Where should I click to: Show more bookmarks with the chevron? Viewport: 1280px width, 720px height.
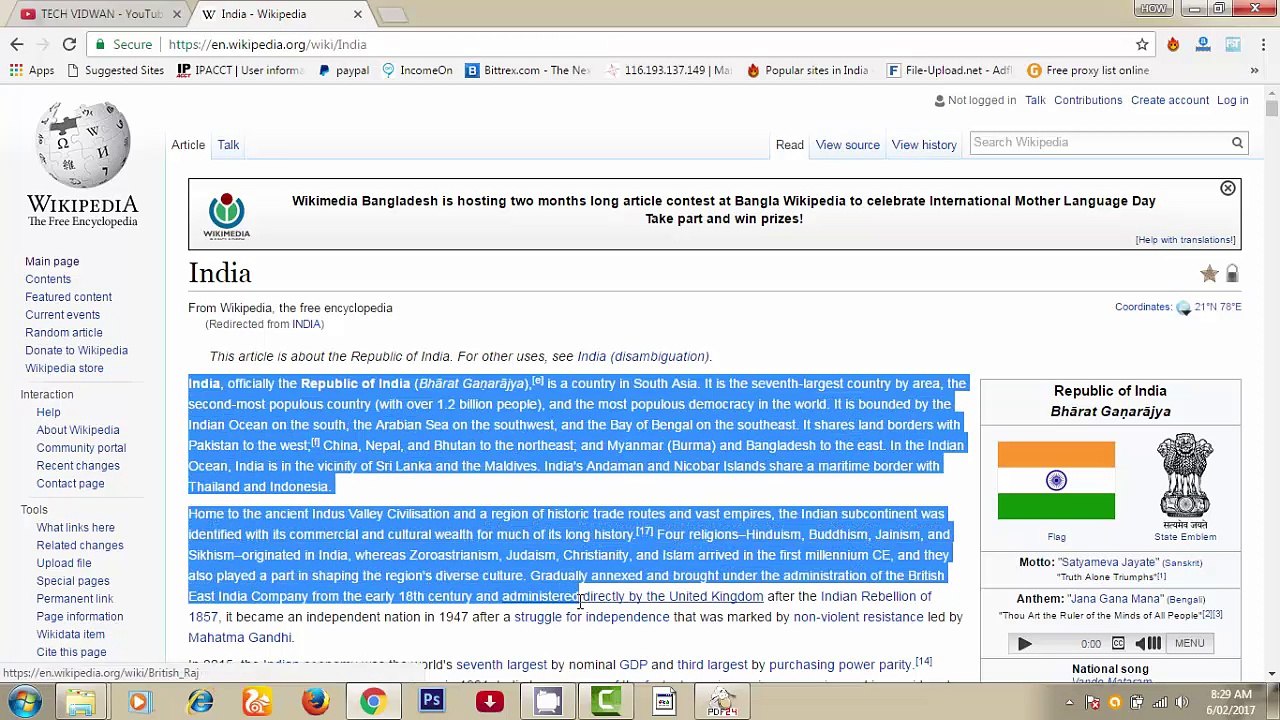coord(1254,70)
